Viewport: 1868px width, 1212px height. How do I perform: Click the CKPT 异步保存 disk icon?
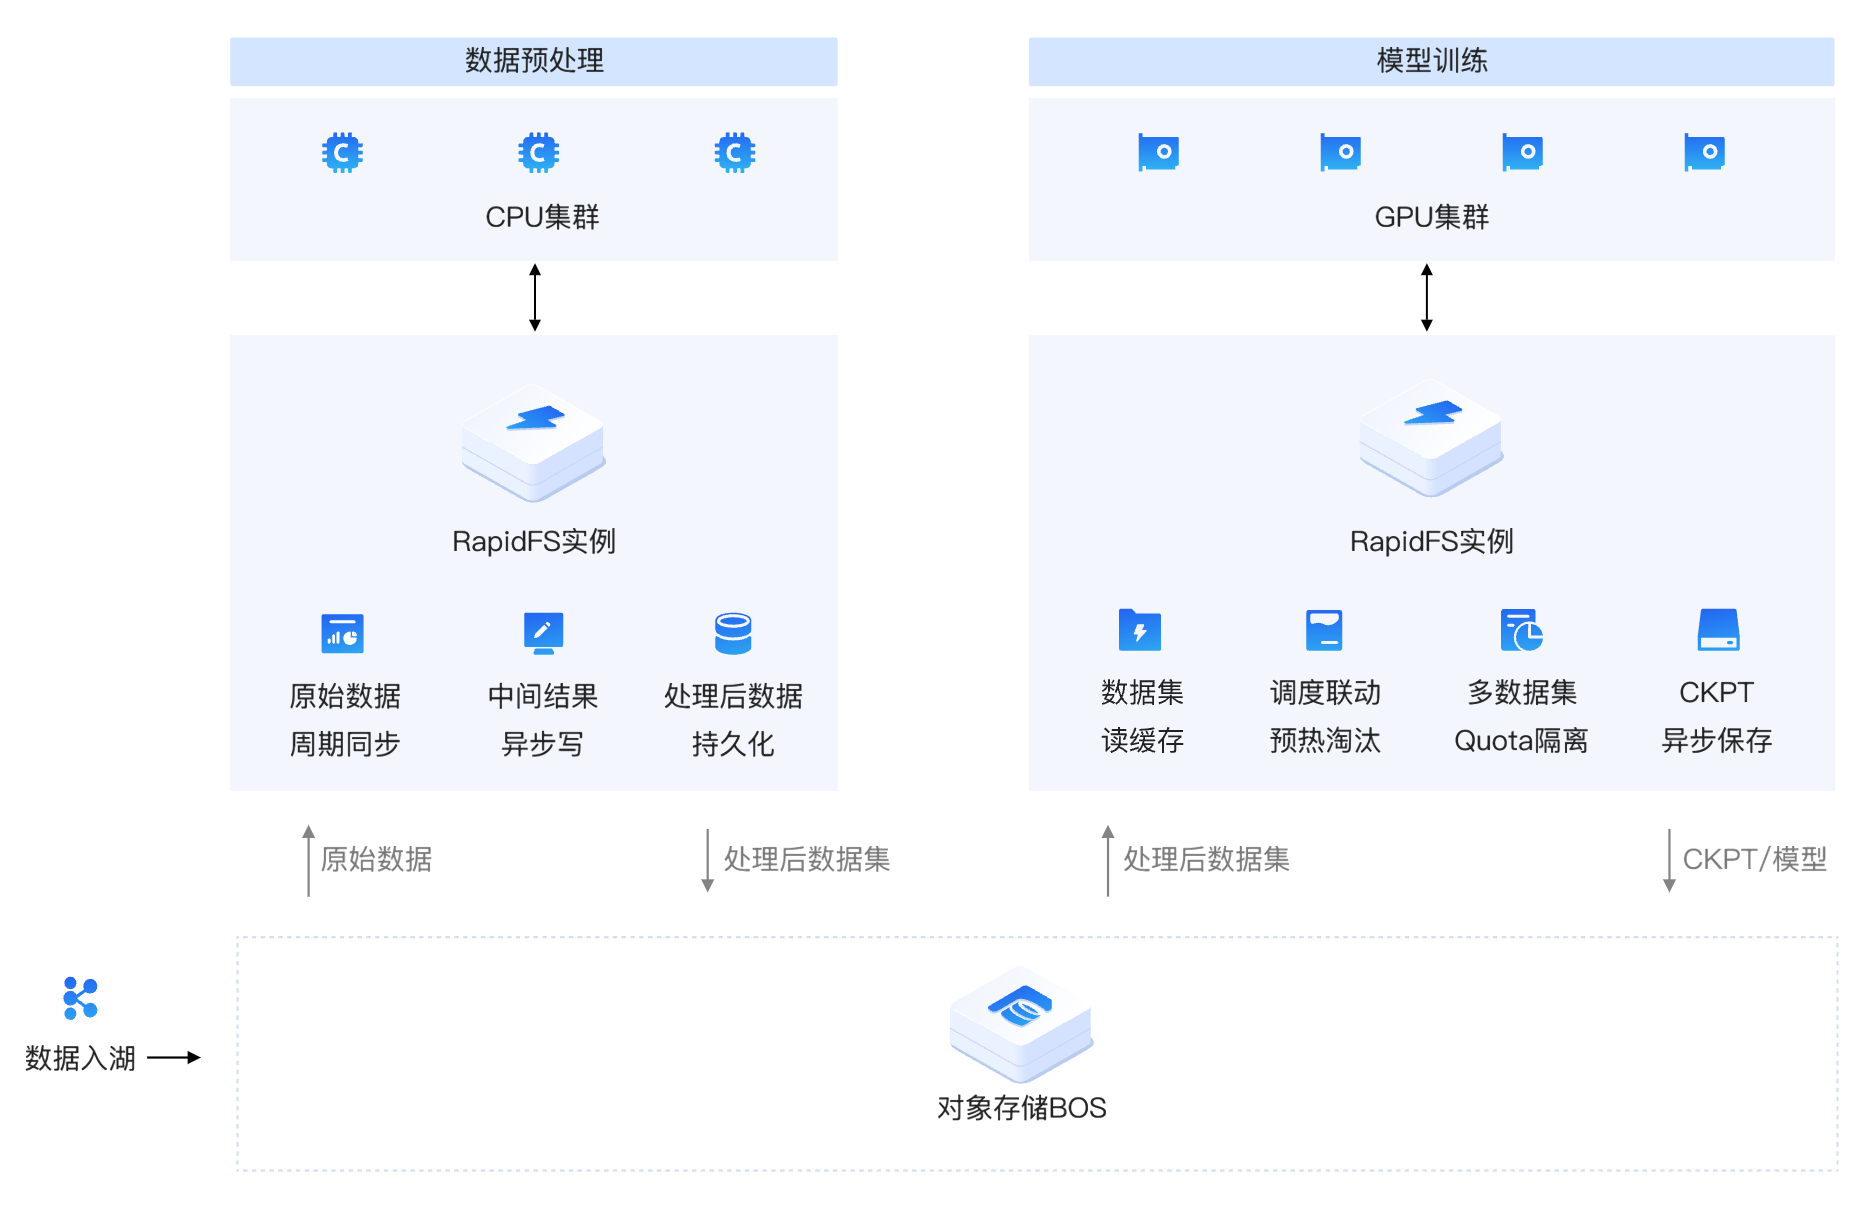click(x=1718, y=630)
